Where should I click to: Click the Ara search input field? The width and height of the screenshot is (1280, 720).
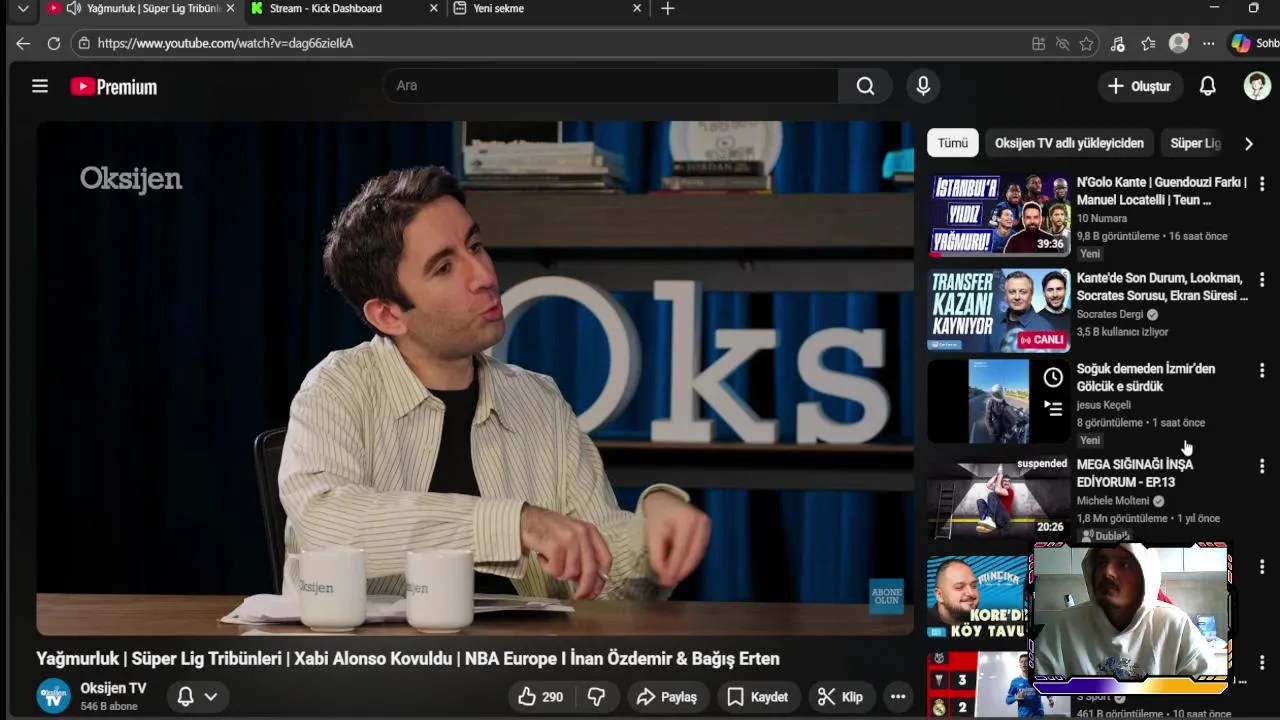click(610, 86)
